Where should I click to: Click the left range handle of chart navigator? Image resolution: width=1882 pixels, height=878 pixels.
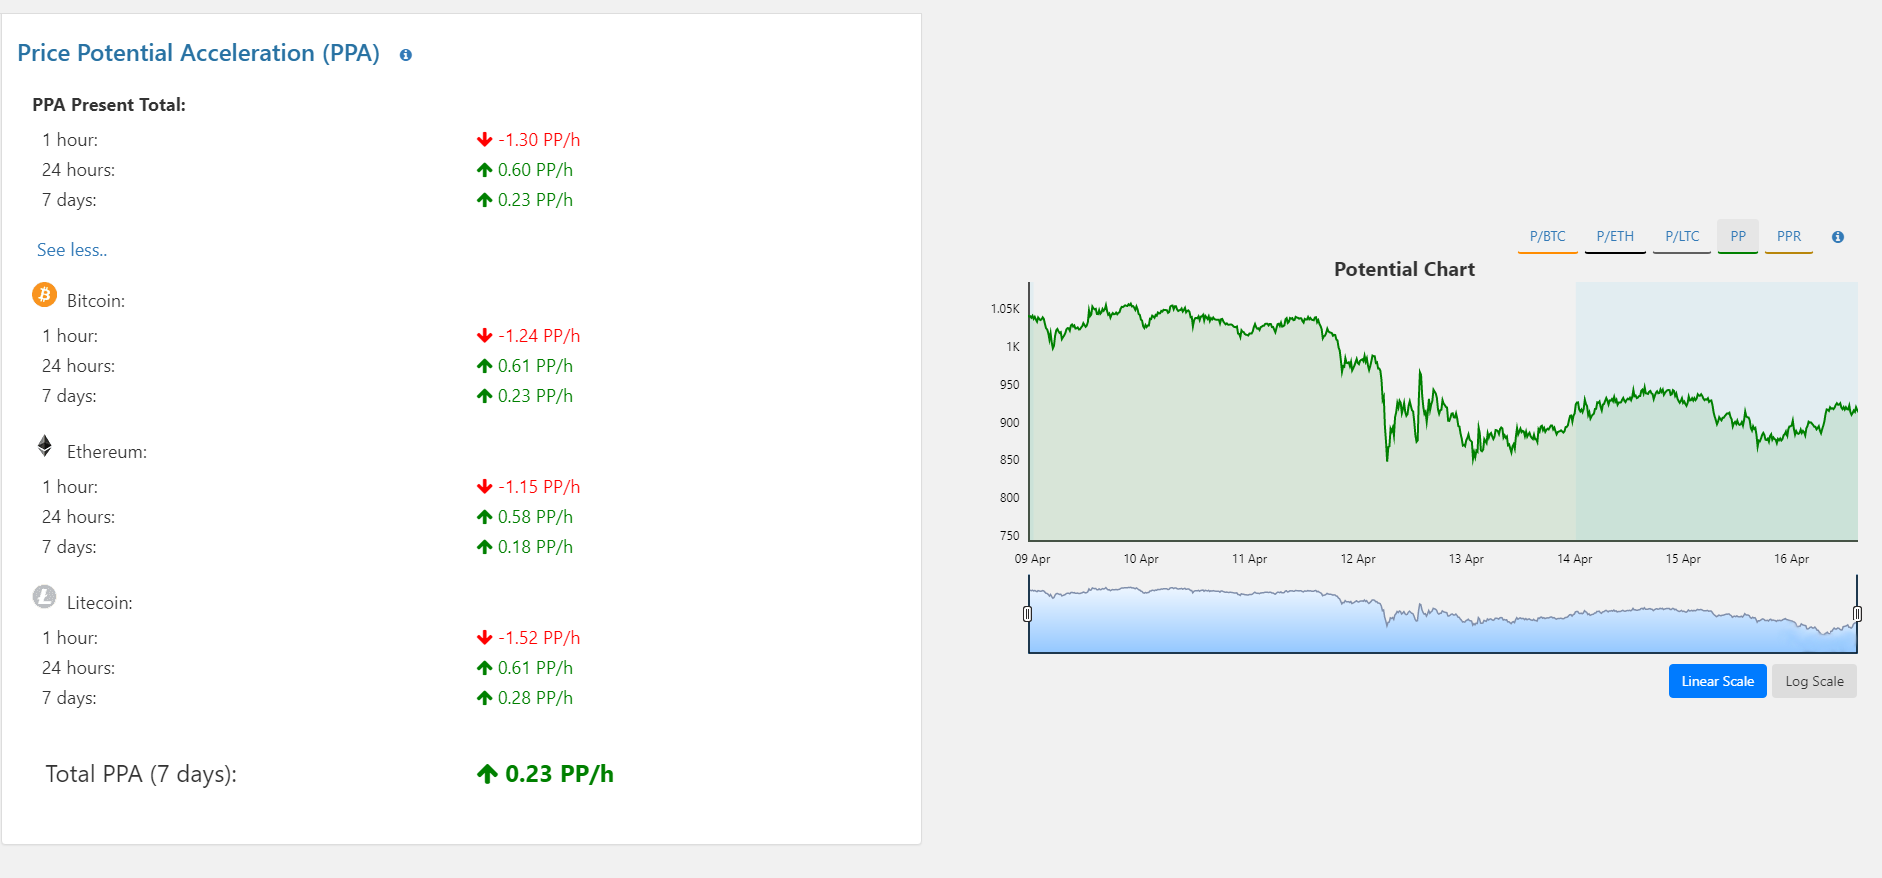tap(1028, 614)
